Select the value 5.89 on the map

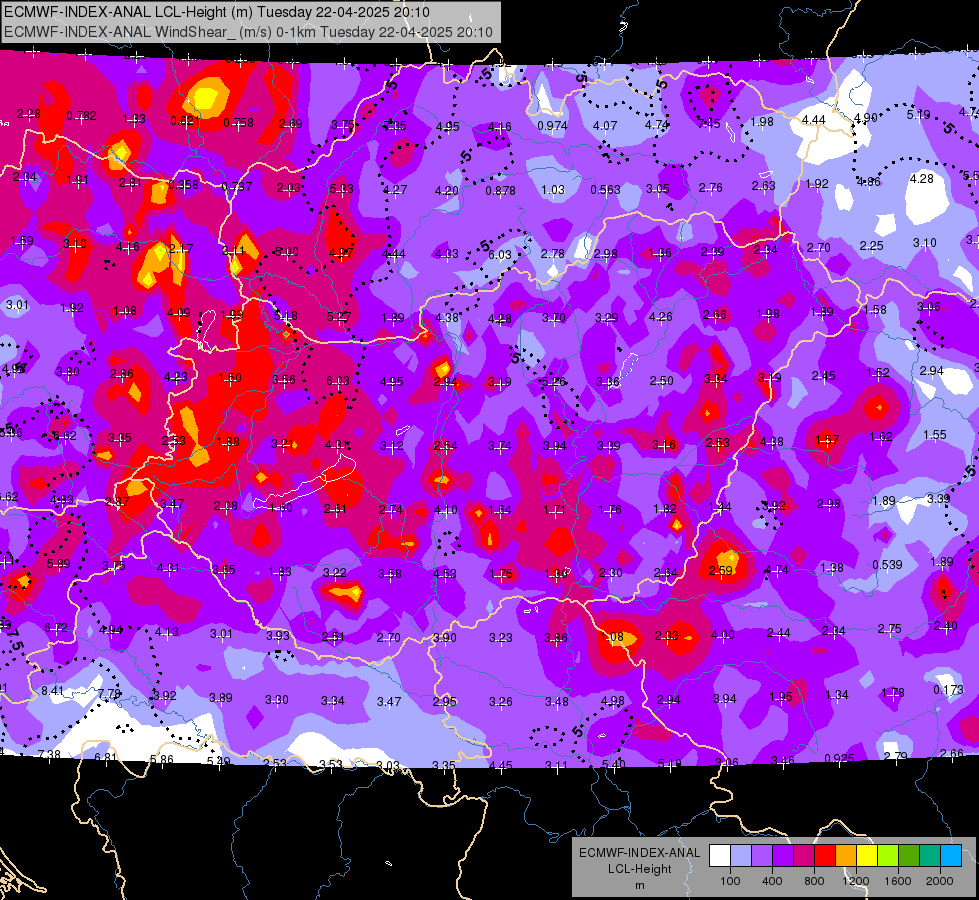58,564
